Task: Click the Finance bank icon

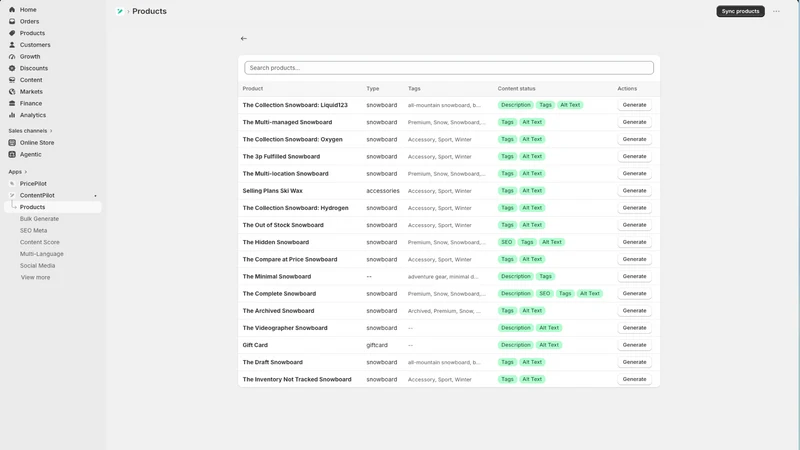Action: (x=12, y=104)
